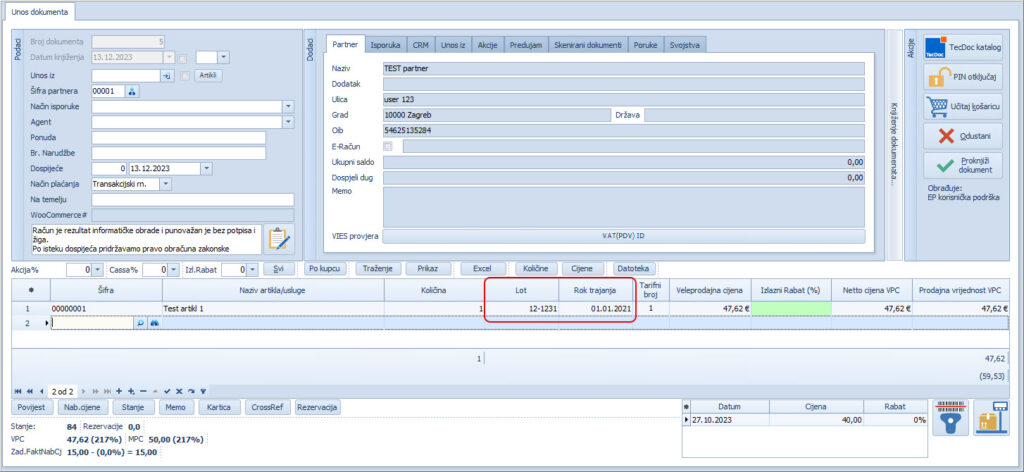Click the PIN otključaj padlock button
This screenshot has width=1024, height=472.
963,77
